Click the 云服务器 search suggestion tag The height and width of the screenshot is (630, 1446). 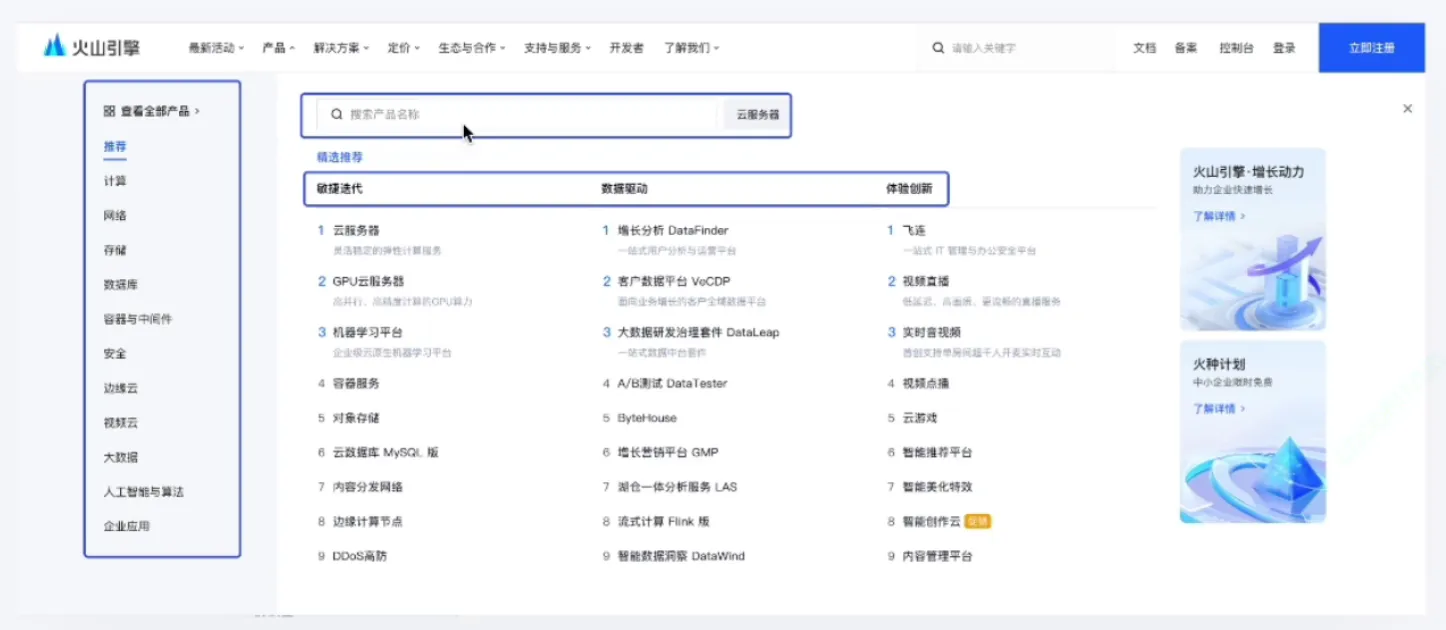click(x=757, y=115)
